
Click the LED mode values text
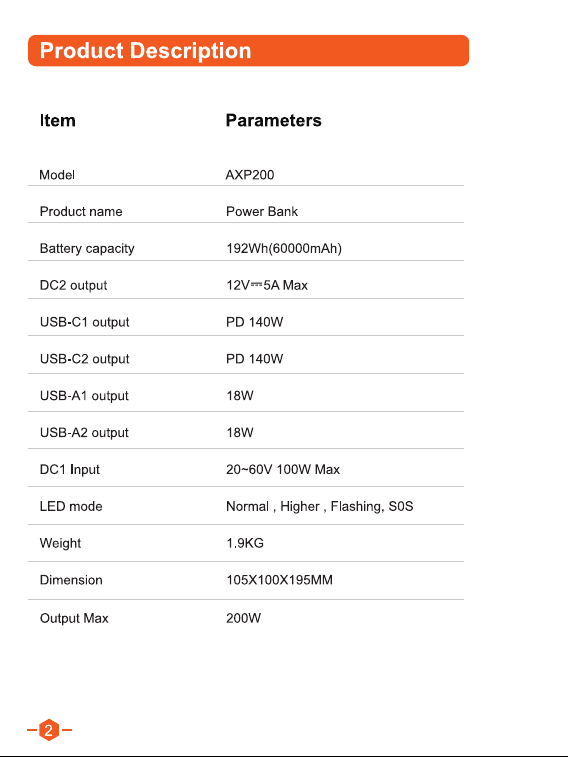point(319,506)
